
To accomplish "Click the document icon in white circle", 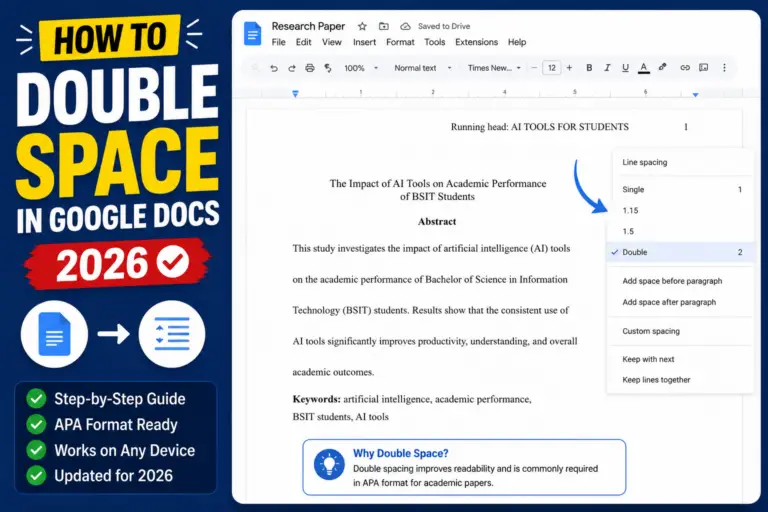I will coord(54,334).
